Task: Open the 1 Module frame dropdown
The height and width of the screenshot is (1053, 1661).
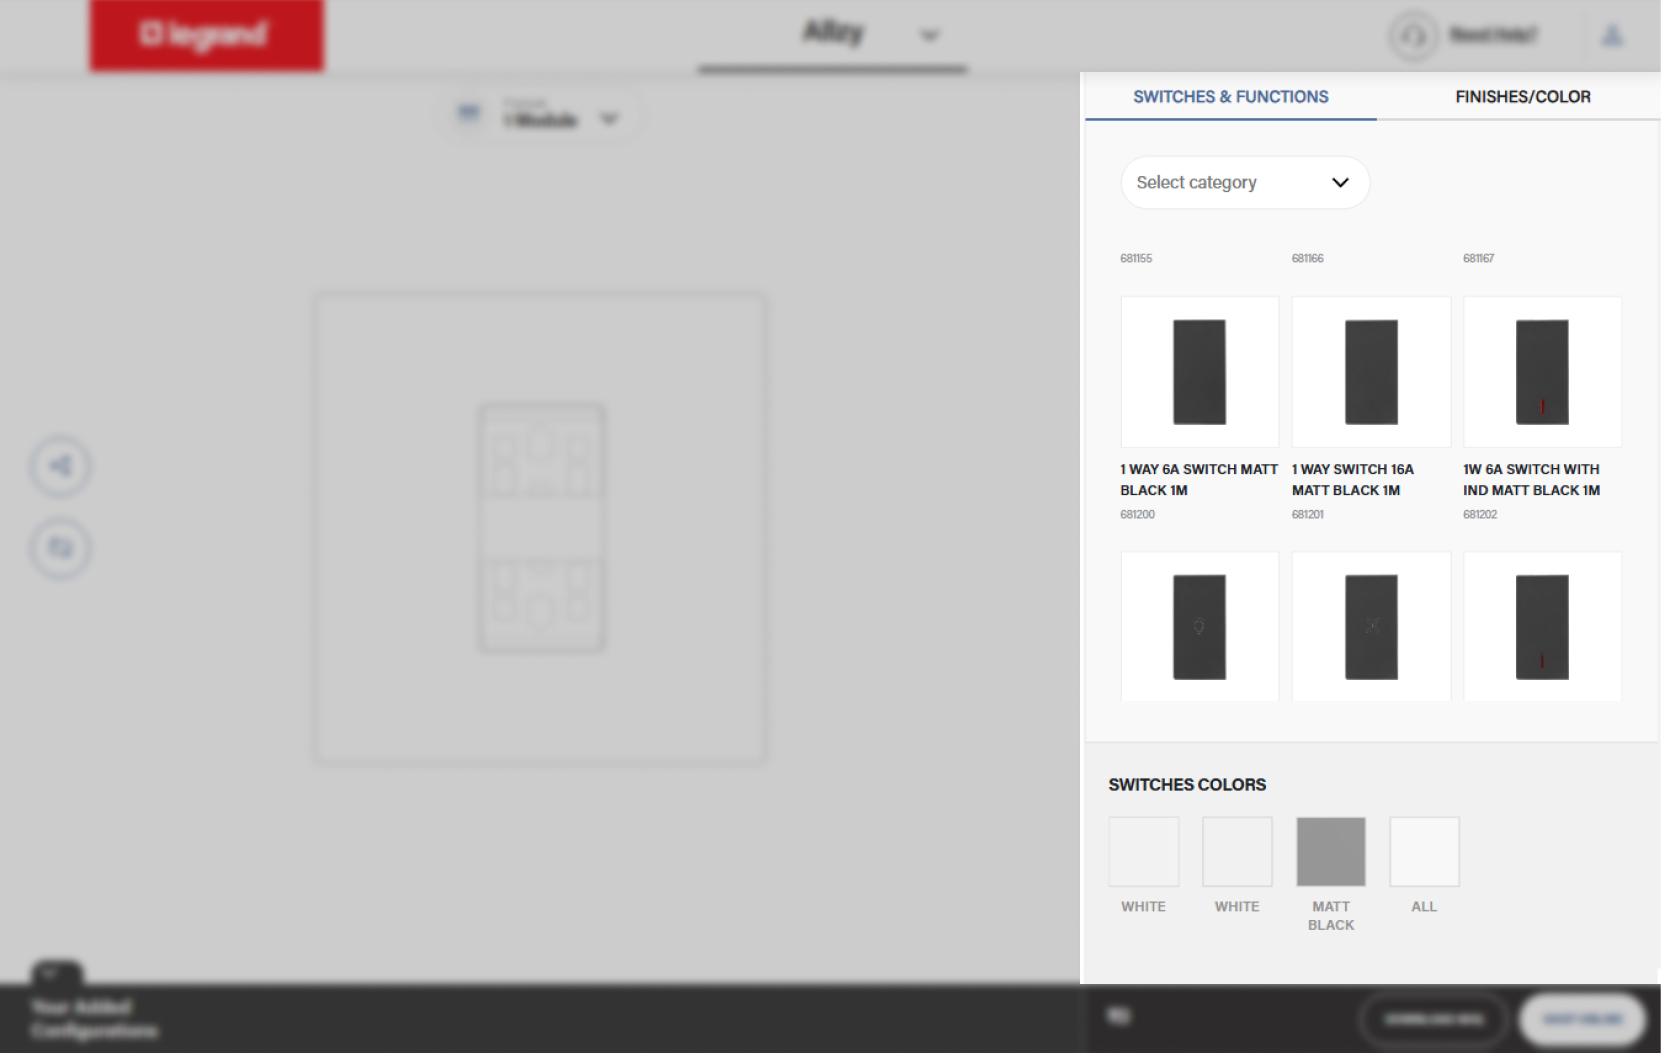Action: (608, 119)
